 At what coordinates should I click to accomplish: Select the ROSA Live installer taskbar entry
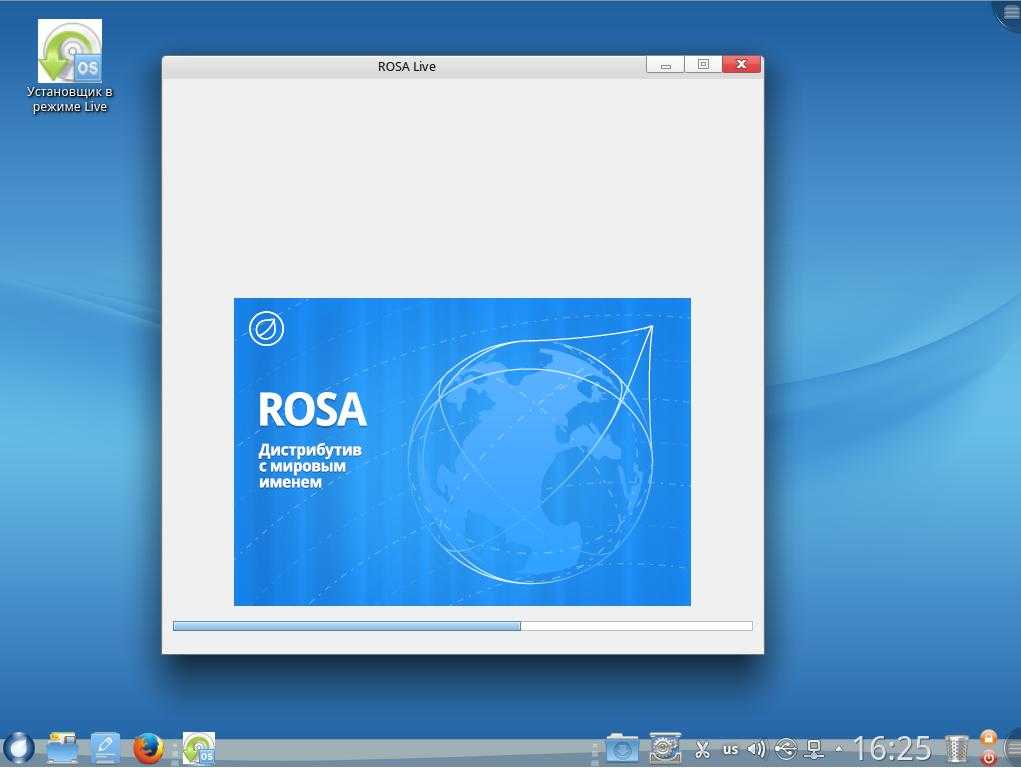tap(198, 748)
